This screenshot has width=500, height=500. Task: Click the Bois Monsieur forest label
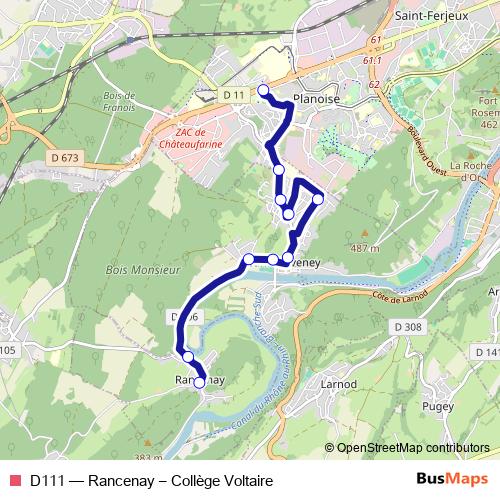point(143,269)
